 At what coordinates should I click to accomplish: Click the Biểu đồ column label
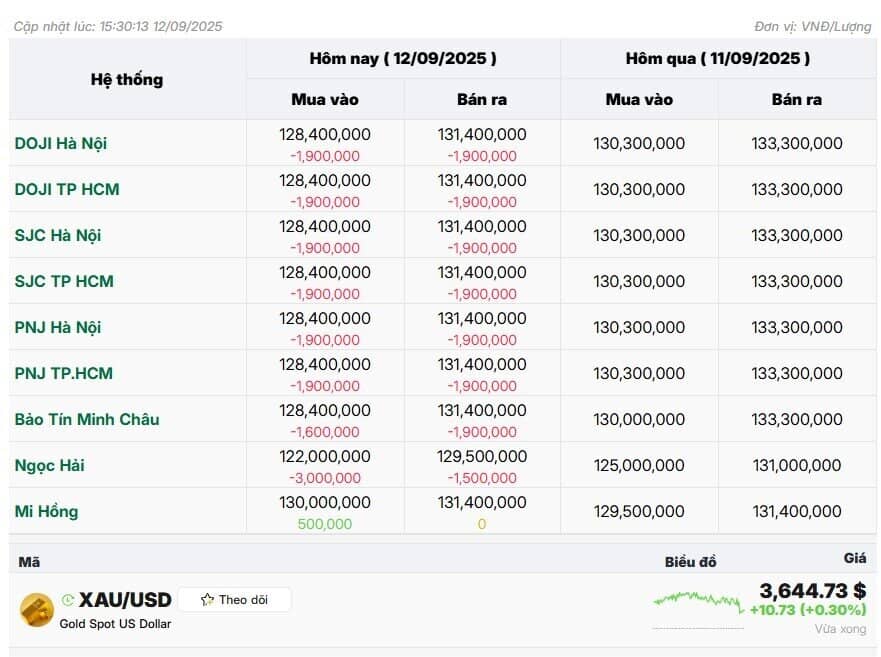(x=691, y=562)
